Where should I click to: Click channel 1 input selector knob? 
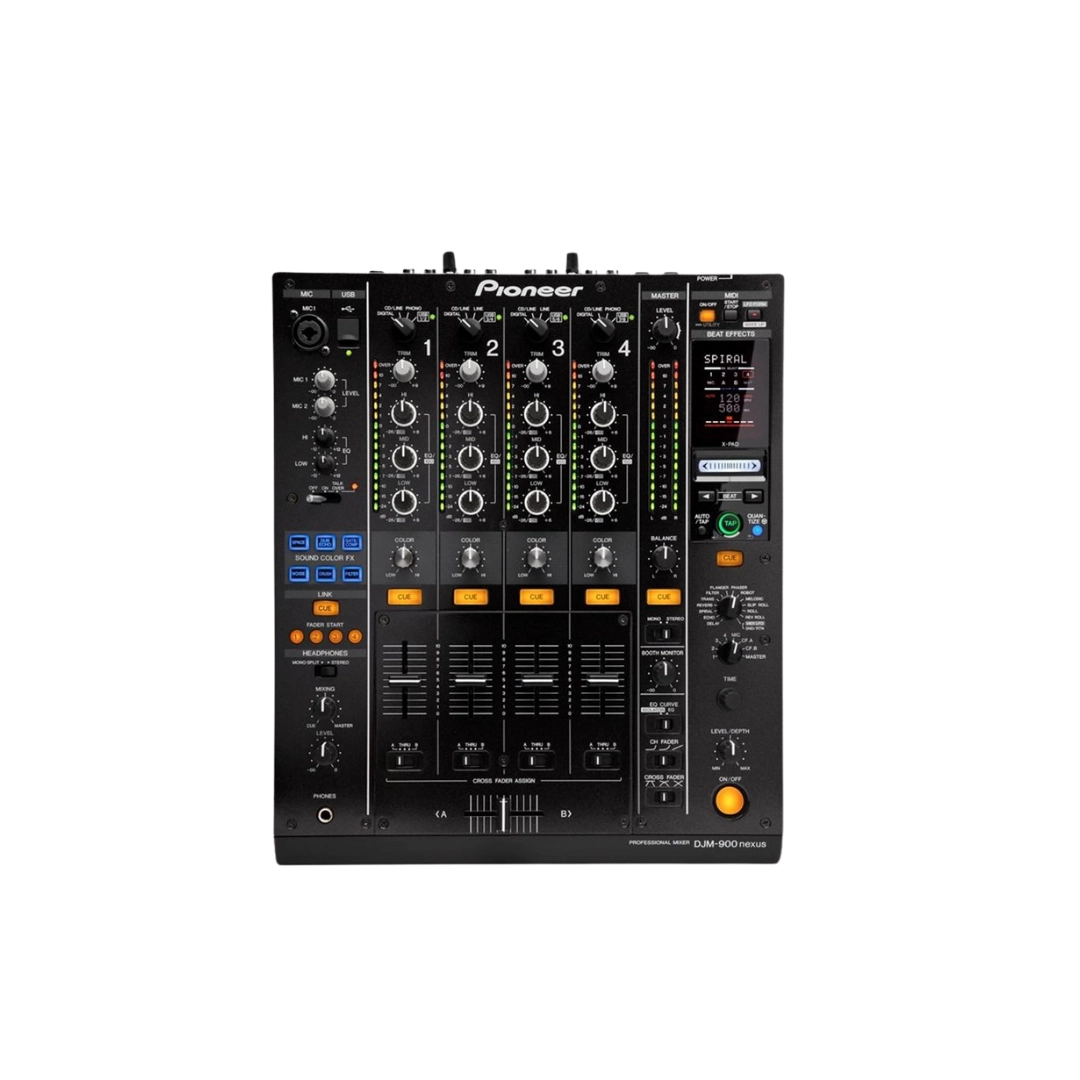click(404, 329)
